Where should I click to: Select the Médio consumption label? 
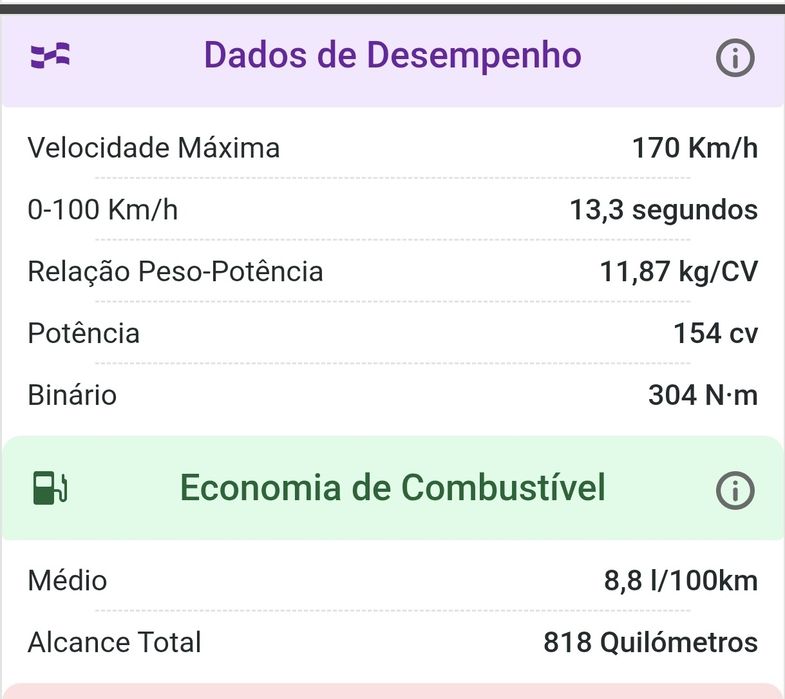pos(68,580)
